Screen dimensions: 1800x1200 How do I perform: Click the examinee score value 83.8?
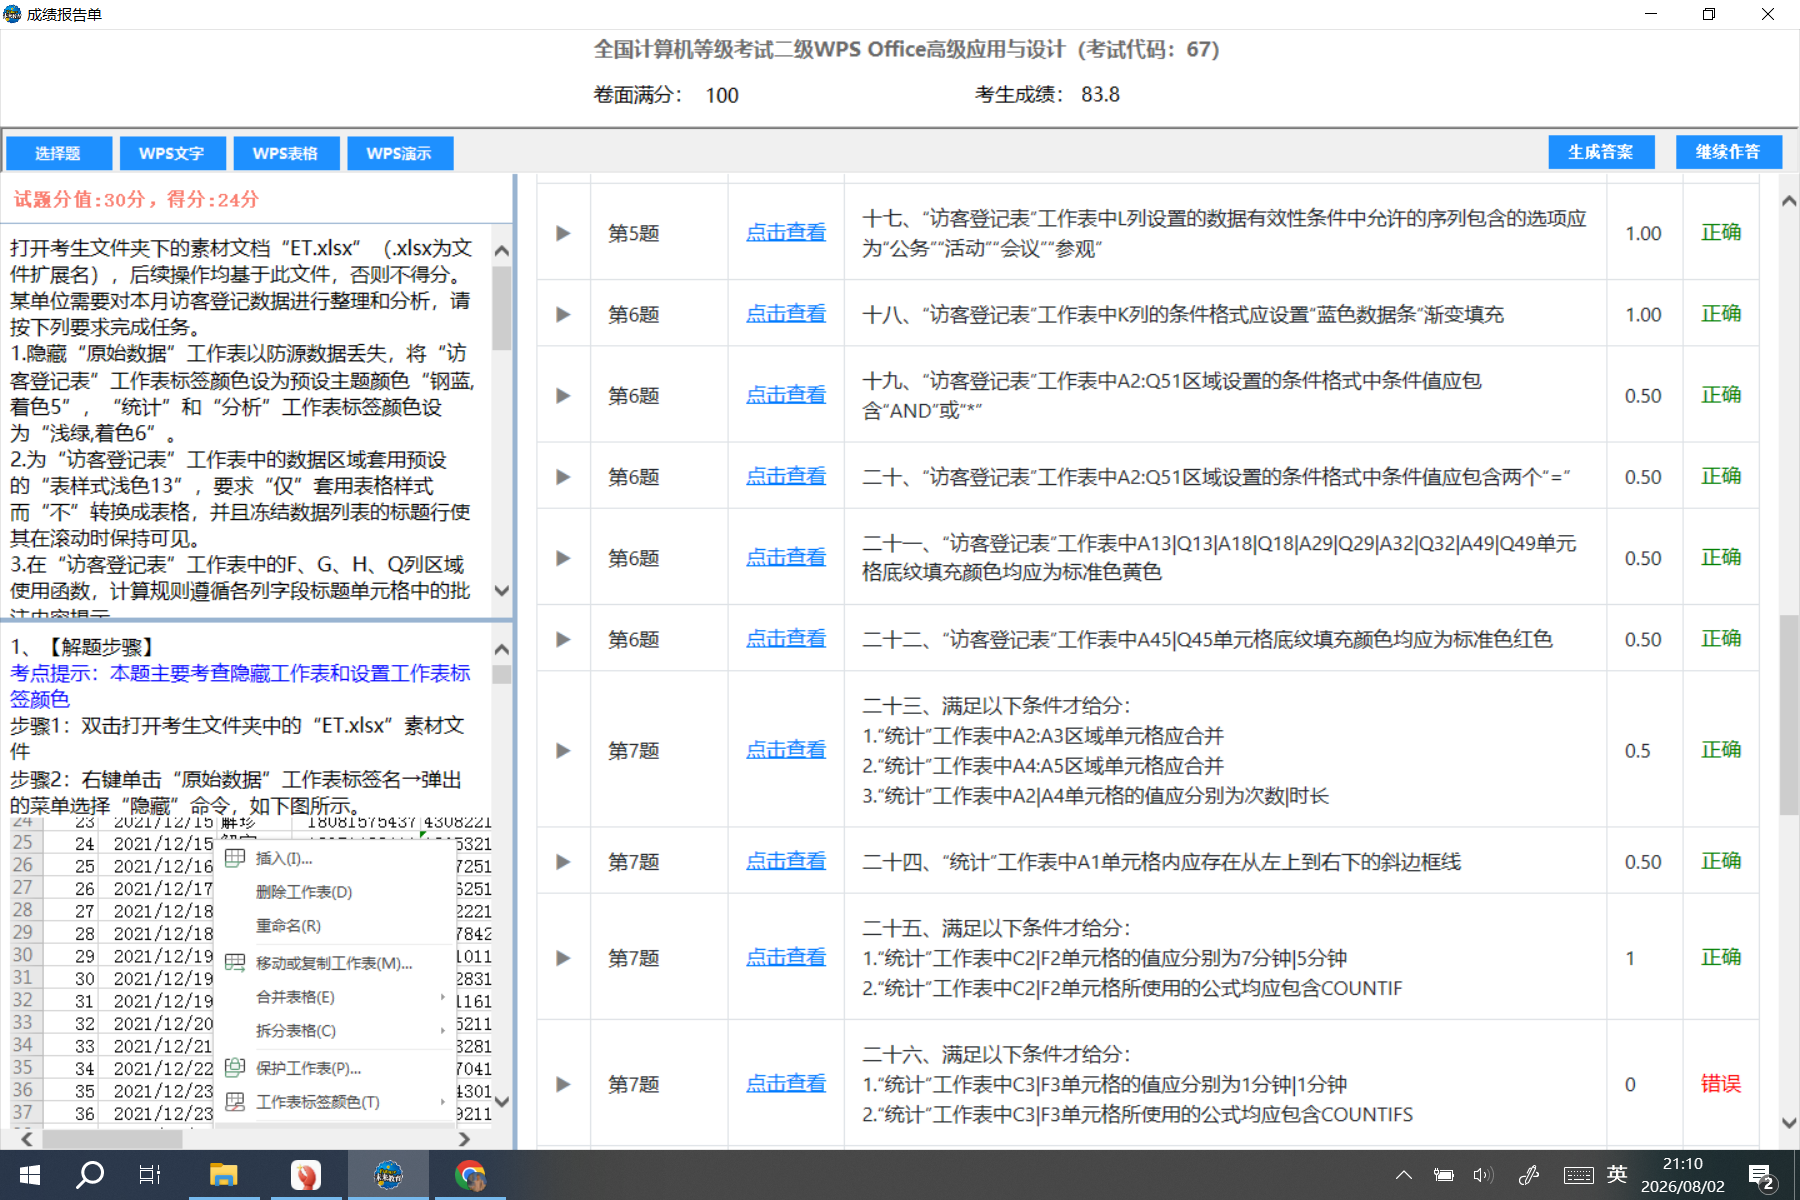(x=1100, y=94)
